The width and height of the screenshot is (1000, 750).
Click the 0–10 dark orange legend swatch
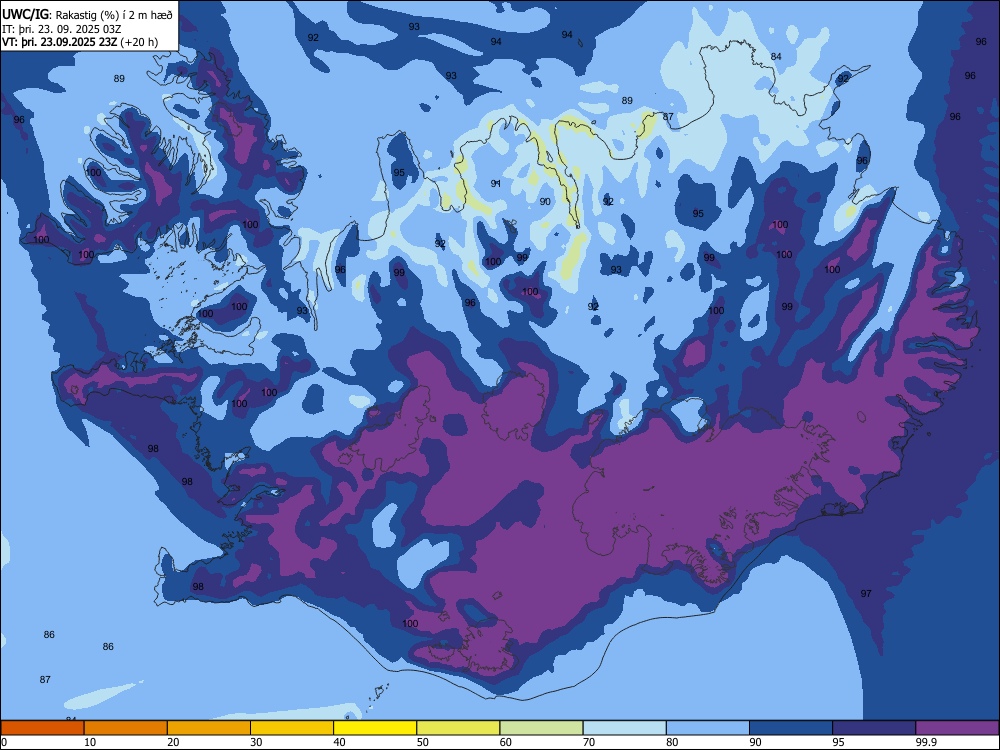point(42,728)
